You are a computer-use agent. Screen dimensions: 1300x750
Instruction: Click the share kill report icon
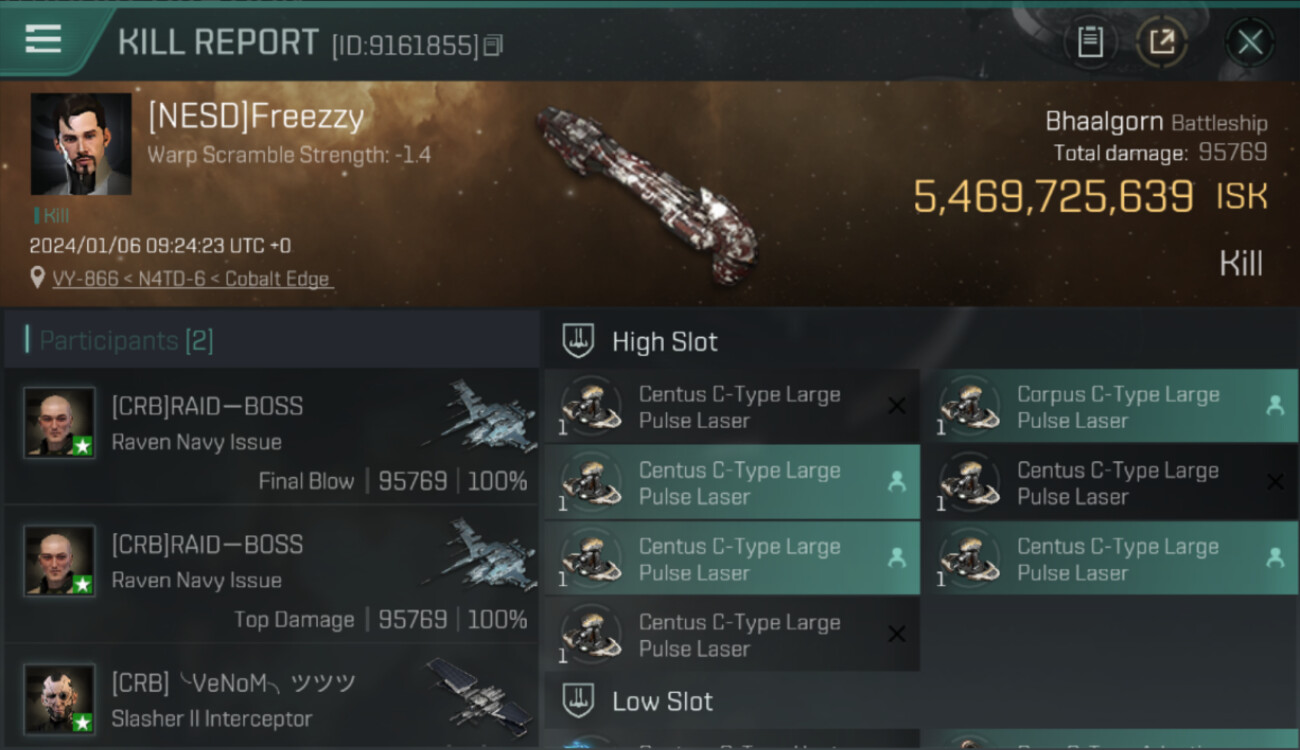1162,42
